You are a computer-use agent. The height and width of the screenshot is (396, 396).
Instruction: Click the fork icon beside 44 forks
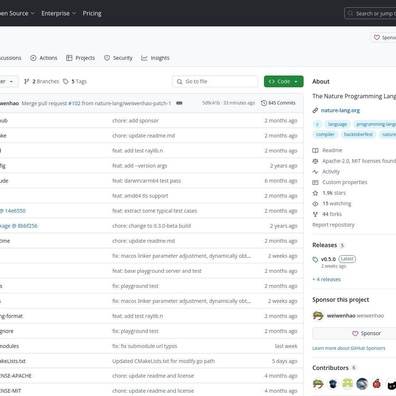[315, 214]
